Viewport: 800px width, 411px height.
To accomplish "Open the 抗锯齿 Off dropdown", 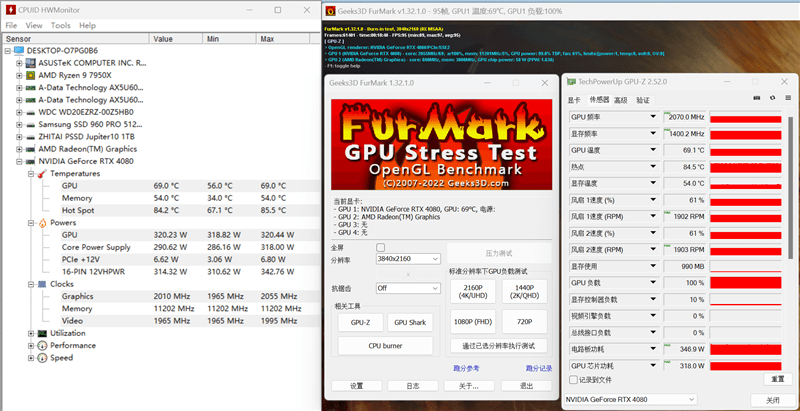I will pos(408,288).
